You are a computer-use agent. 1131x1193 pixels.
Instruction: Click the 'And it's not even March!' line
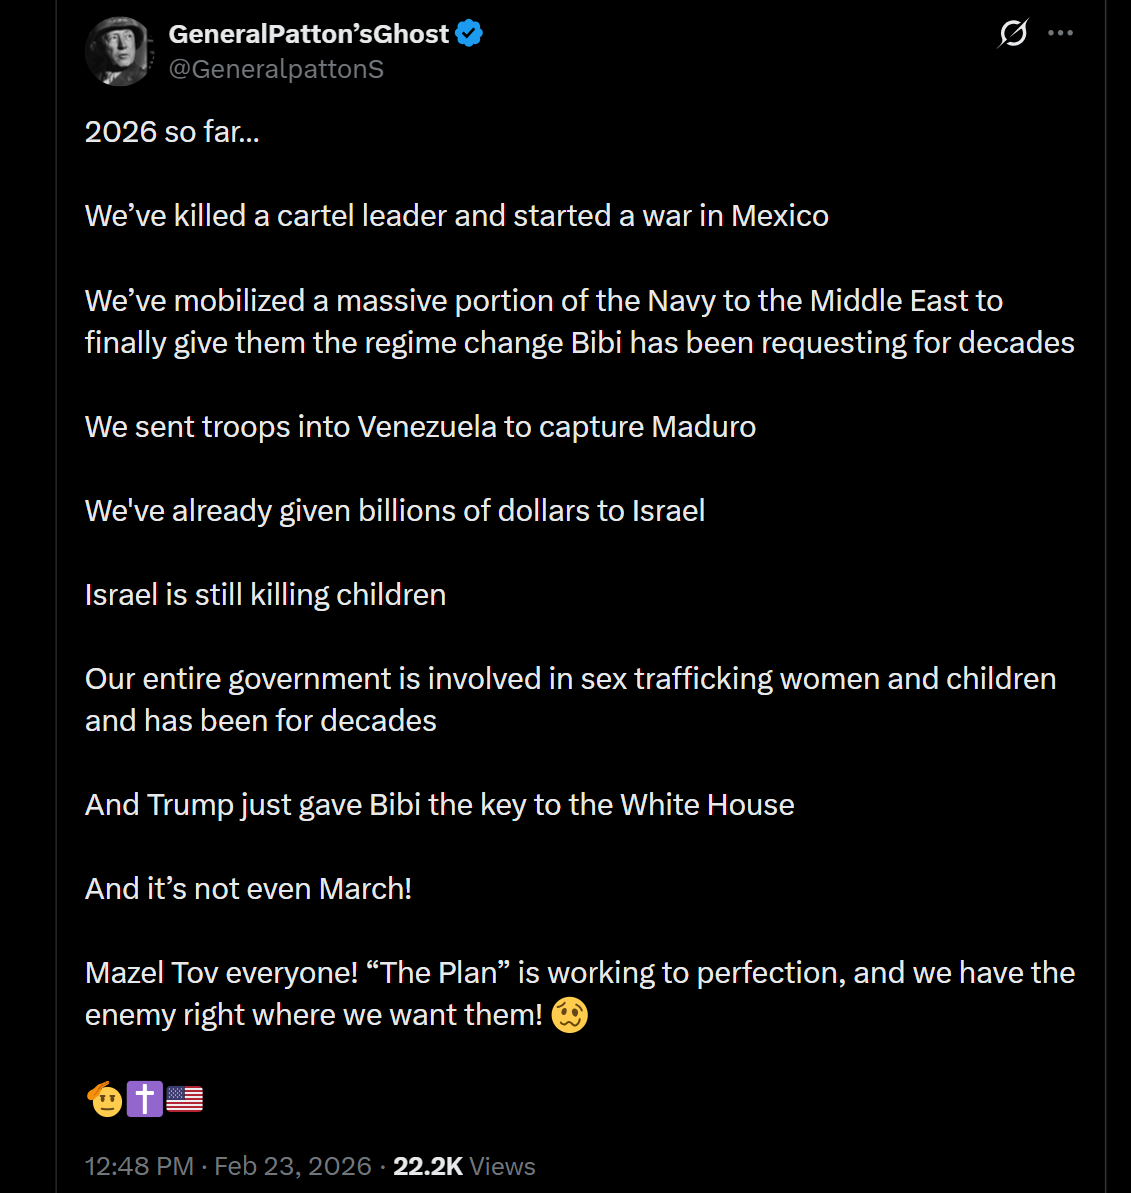tap(248, 889)
